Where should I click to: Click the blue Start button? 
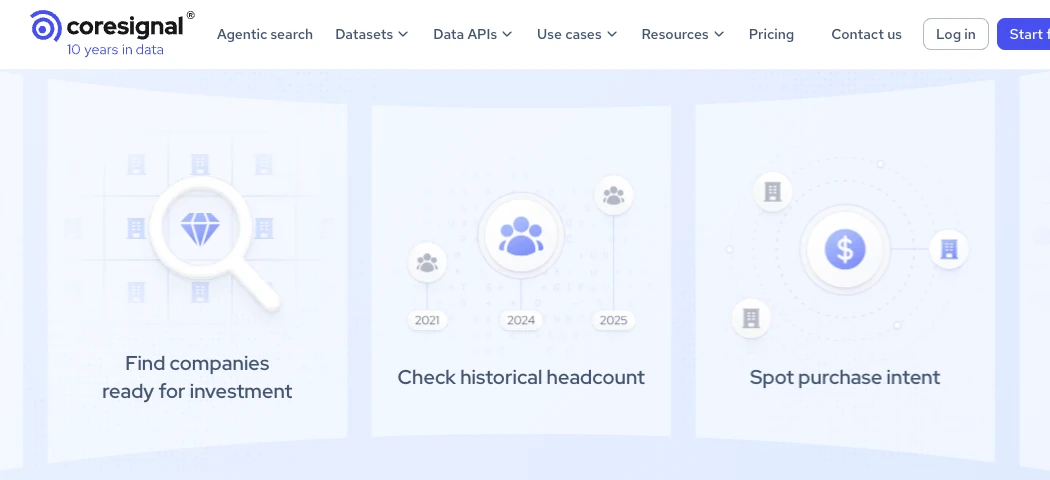point(1023,34)
